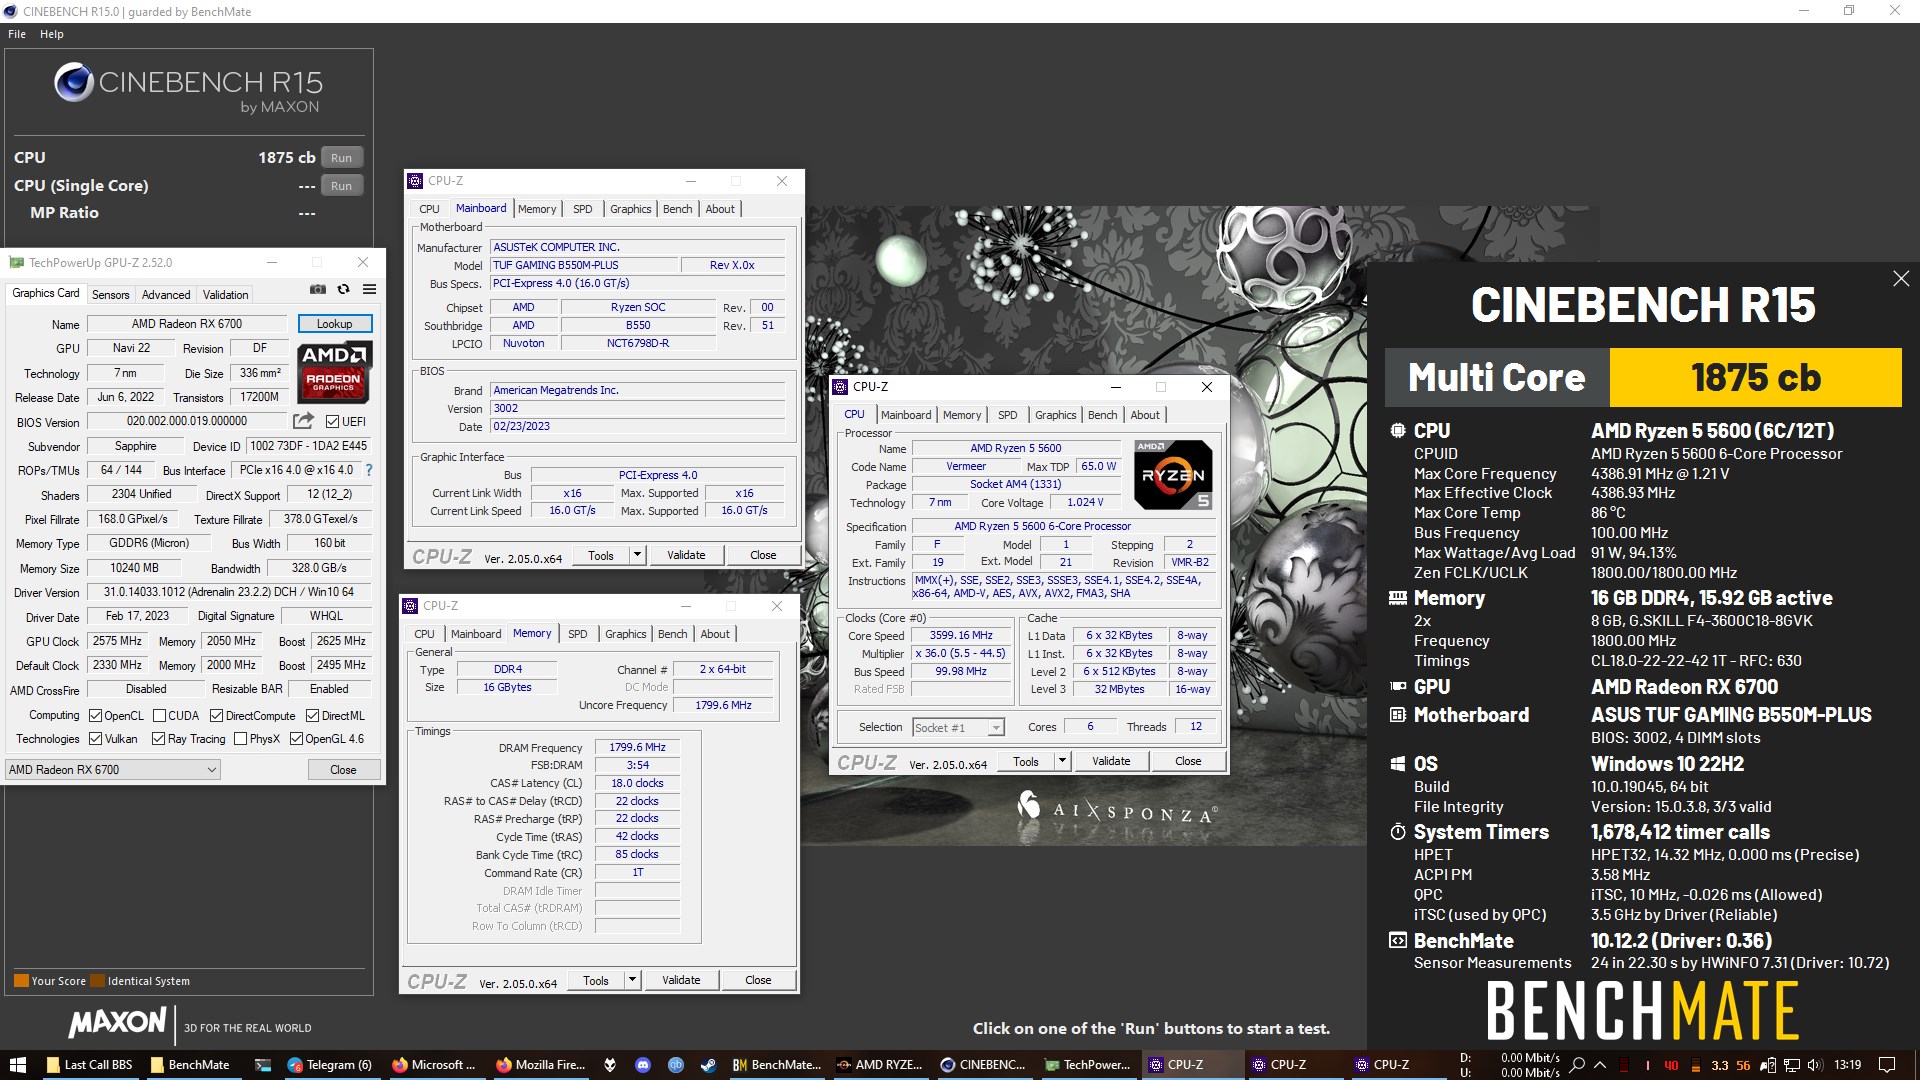
Task: Click the DRAM Frequency 1799.6 MHz value
Action: click(638, 747)
